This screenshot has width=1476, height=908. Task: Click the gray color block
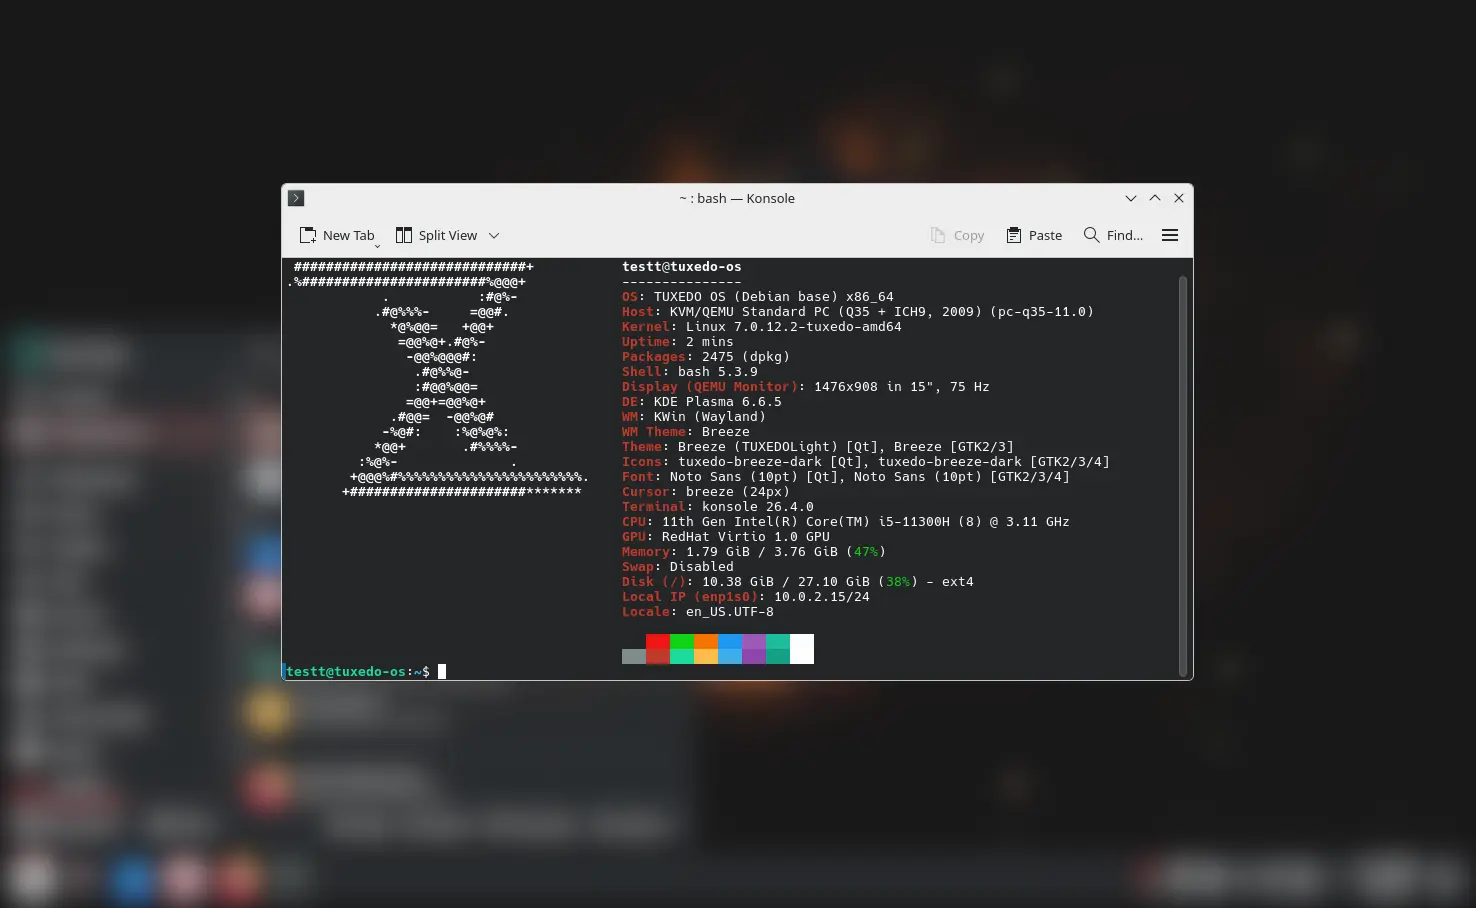[634, 656]
